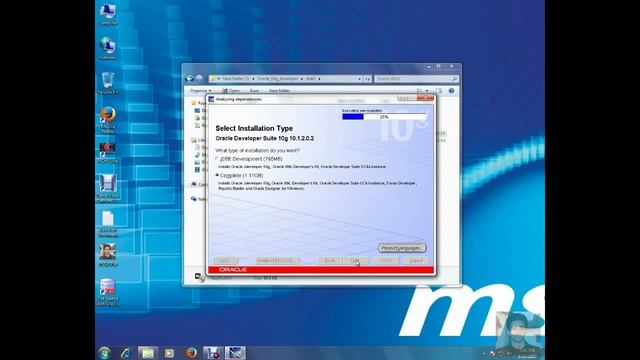Launch Windows Media Player from taskbar
This screenshot has width=640, height=360.
tap(169, 353)
